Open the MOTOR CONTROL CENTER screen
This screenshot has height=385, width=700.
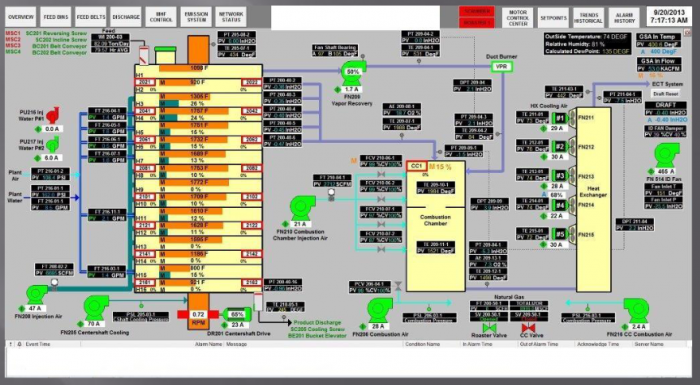[x=518, y=18]
